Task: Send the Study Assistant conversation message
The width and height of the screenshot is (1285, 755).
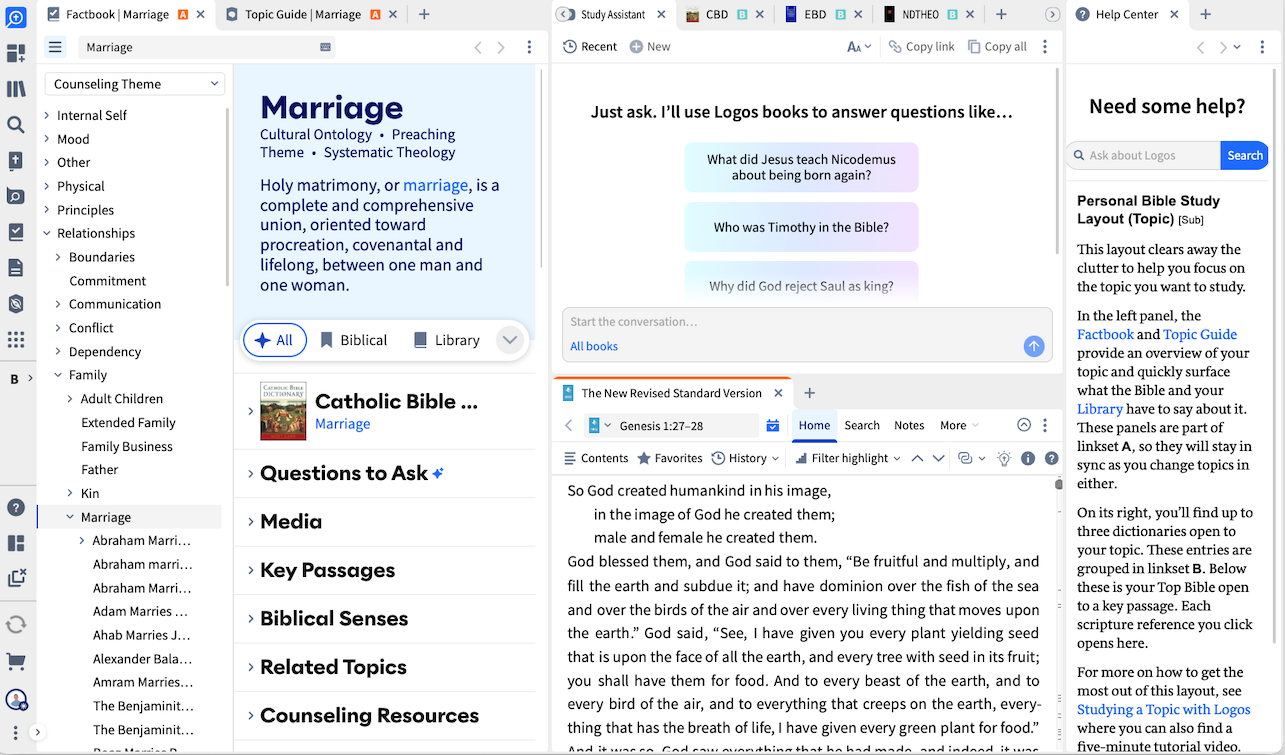Action: (1034, 346)
